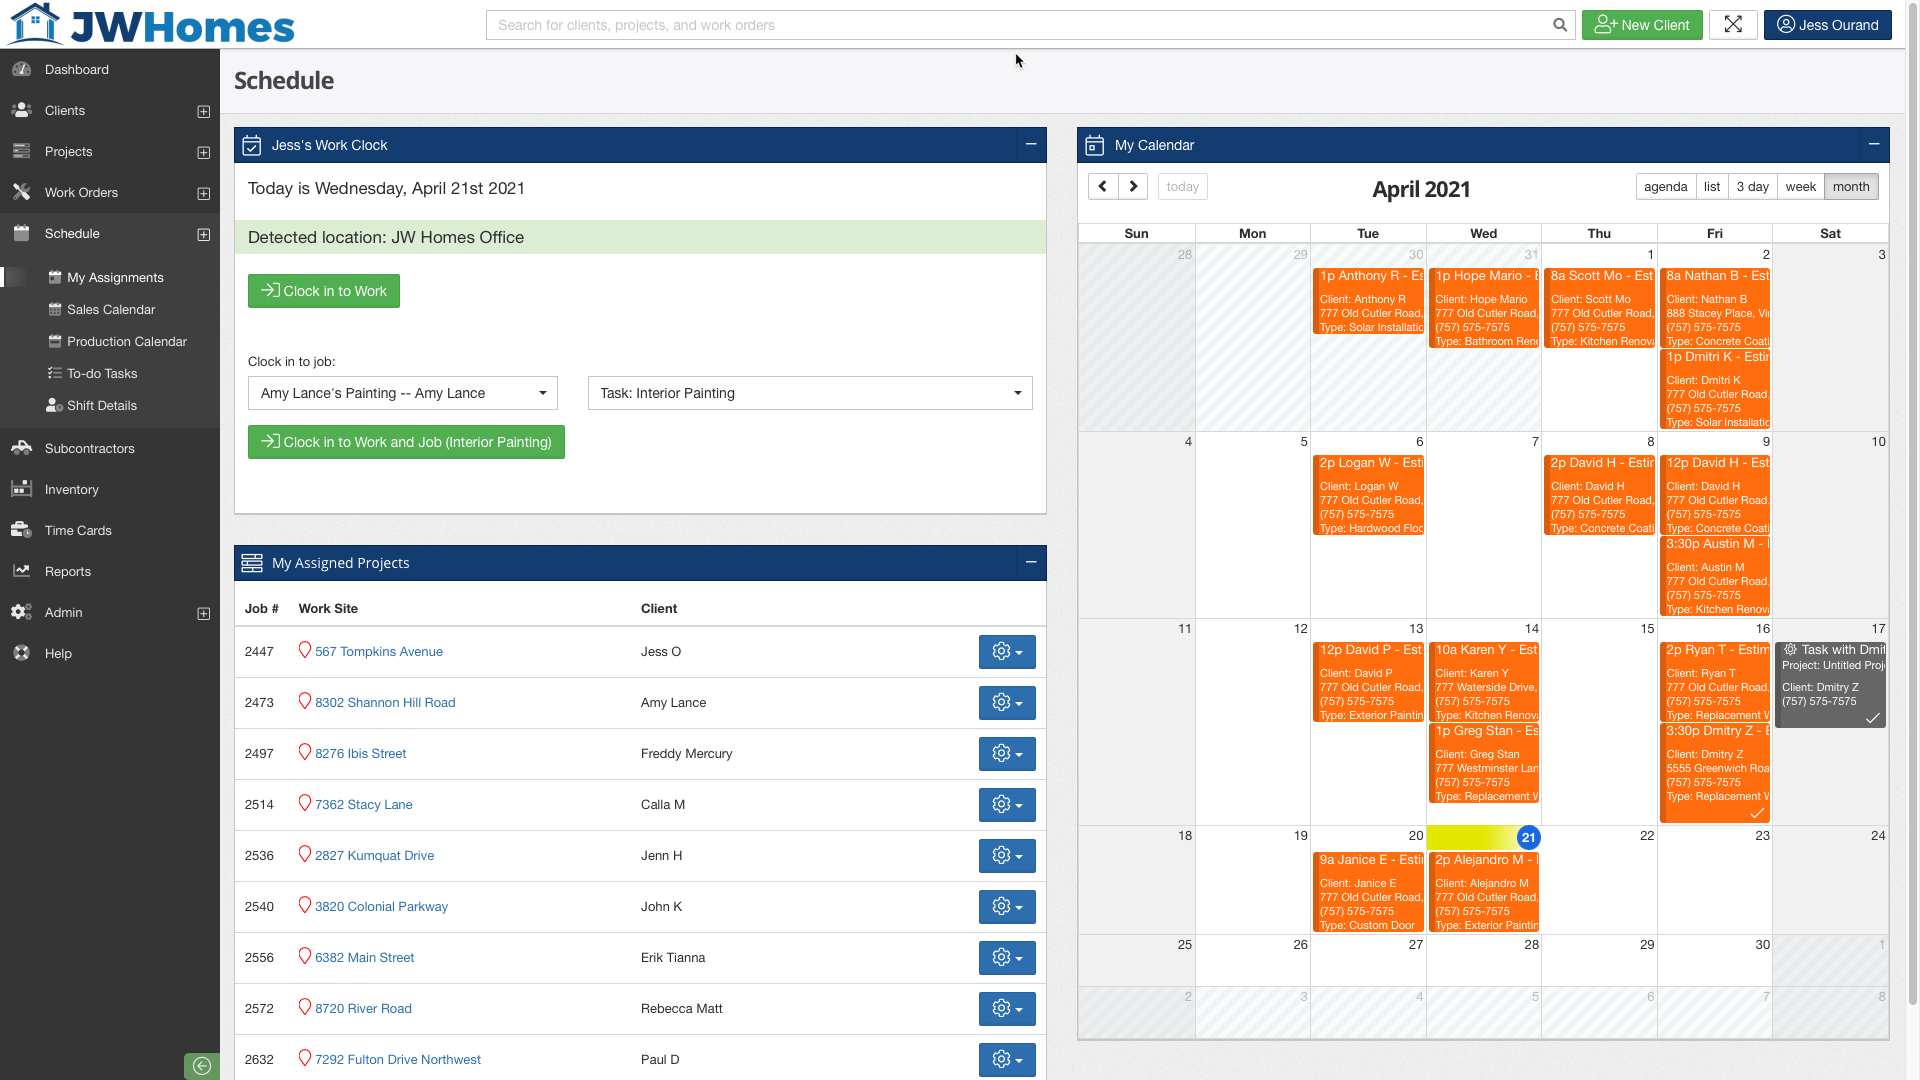The height and width of the screenshot is (1080, 1920).
Task: Go to next month in calendar
Action: 1133,186
